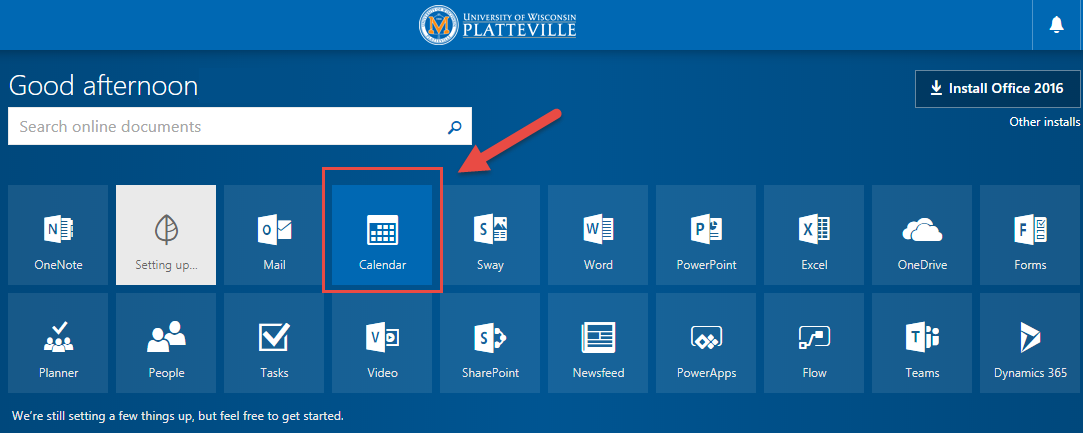The image size is (1083, 433).
Task: Click the search magnifier icon
Action: click(x=454, y=127)
